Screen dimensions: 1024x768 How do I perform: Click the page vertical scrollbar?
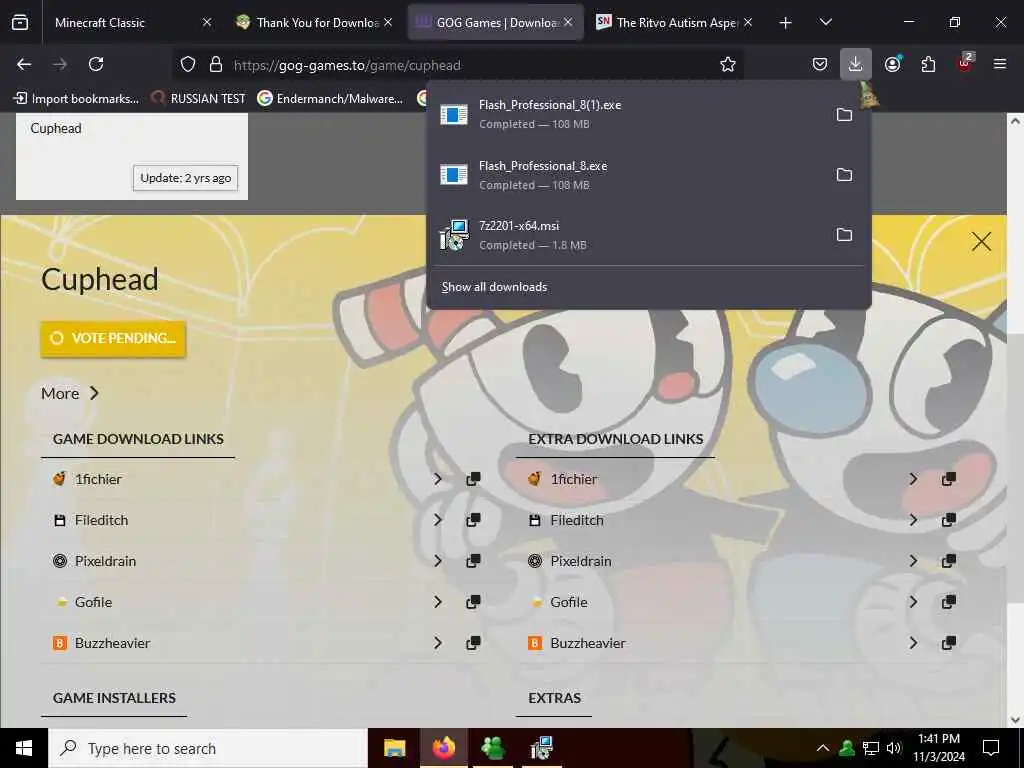[1015, 419]
